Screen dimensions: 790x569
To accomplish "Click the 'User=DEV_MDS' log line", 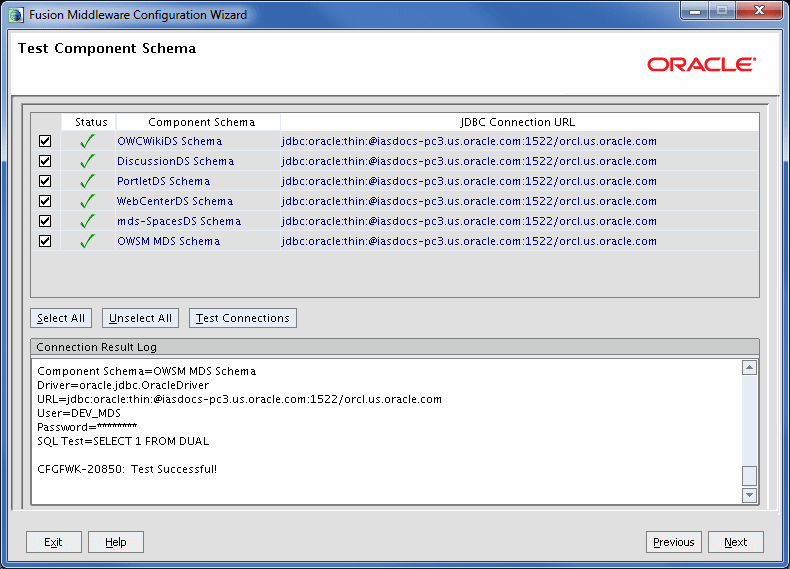I will click(x=79, y=413).
